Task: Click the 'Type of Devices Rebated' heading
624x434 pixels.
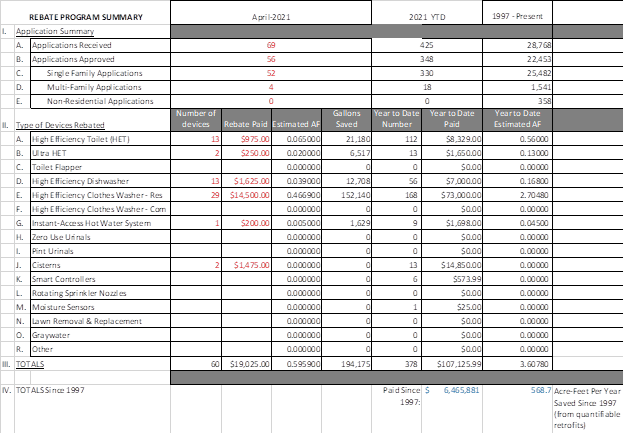Action: tap(60, 125)
